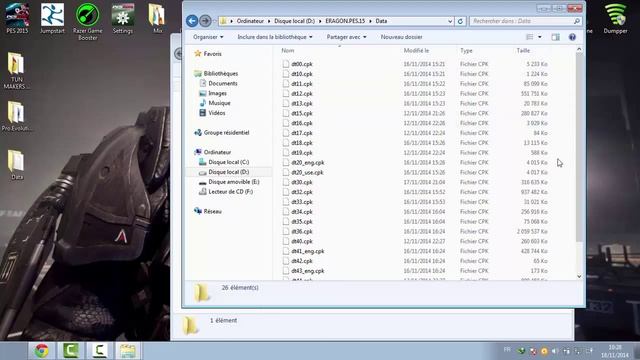Open the Partager avec dropdown
Screen dimensions: 640x360
point(346,37)
